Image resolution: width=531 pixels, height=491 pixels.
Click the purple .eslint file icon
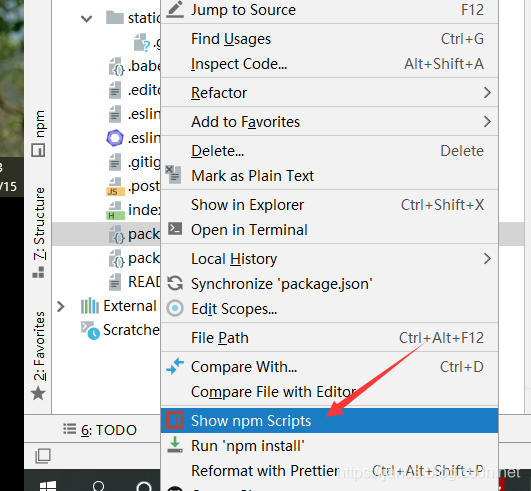(115, 138)
